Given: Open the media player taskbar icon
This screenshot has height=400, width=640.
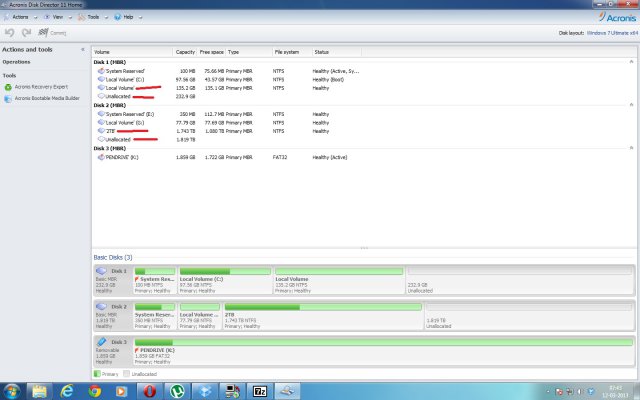Looking at the screenshot, I should click(x=122, y=391).
